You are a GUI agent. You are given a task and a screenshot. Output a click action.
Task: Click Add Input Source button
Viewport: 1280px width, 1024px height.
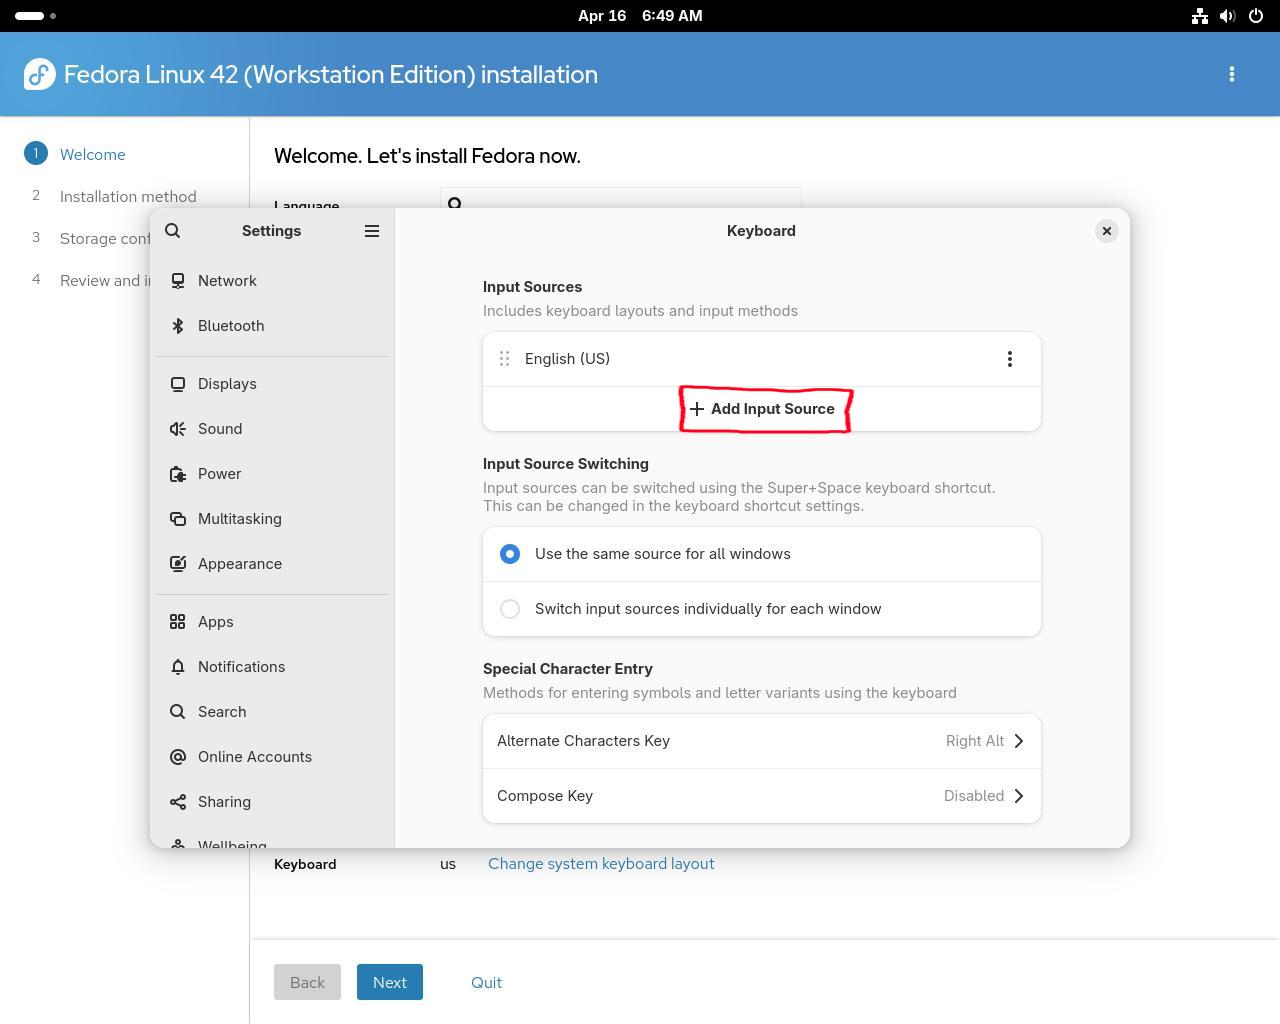coord(762,409)
